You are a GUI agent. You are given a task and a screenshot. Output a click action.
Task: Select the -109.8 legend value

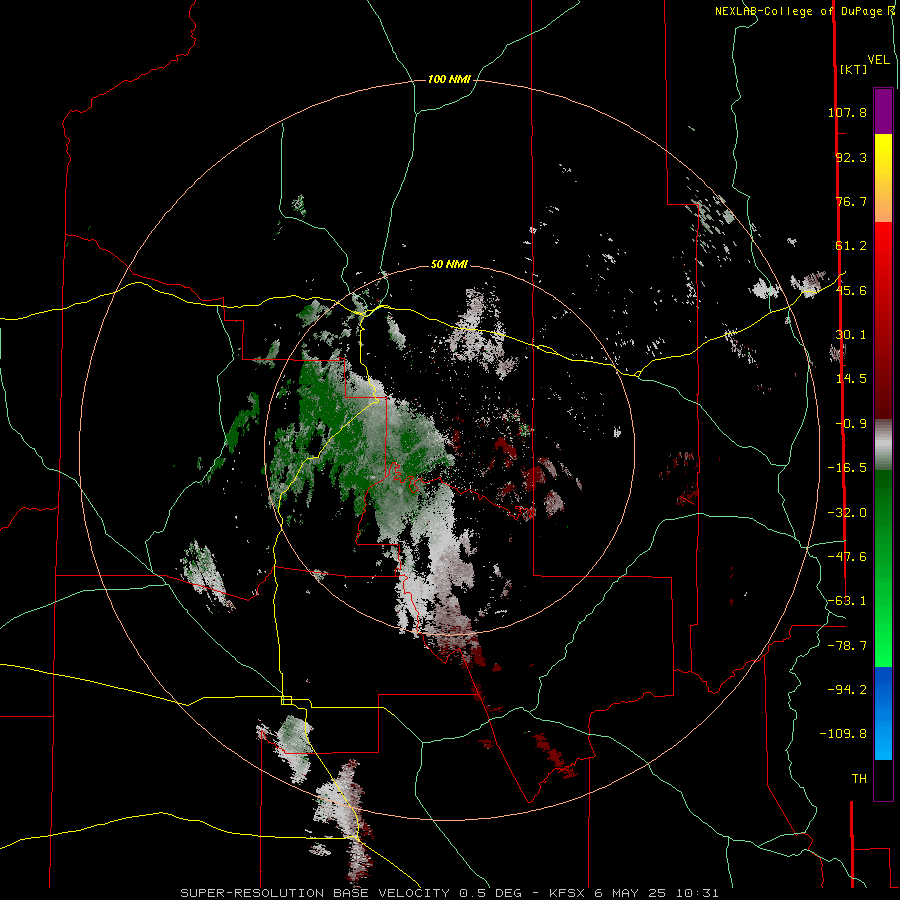click(843, 734)
